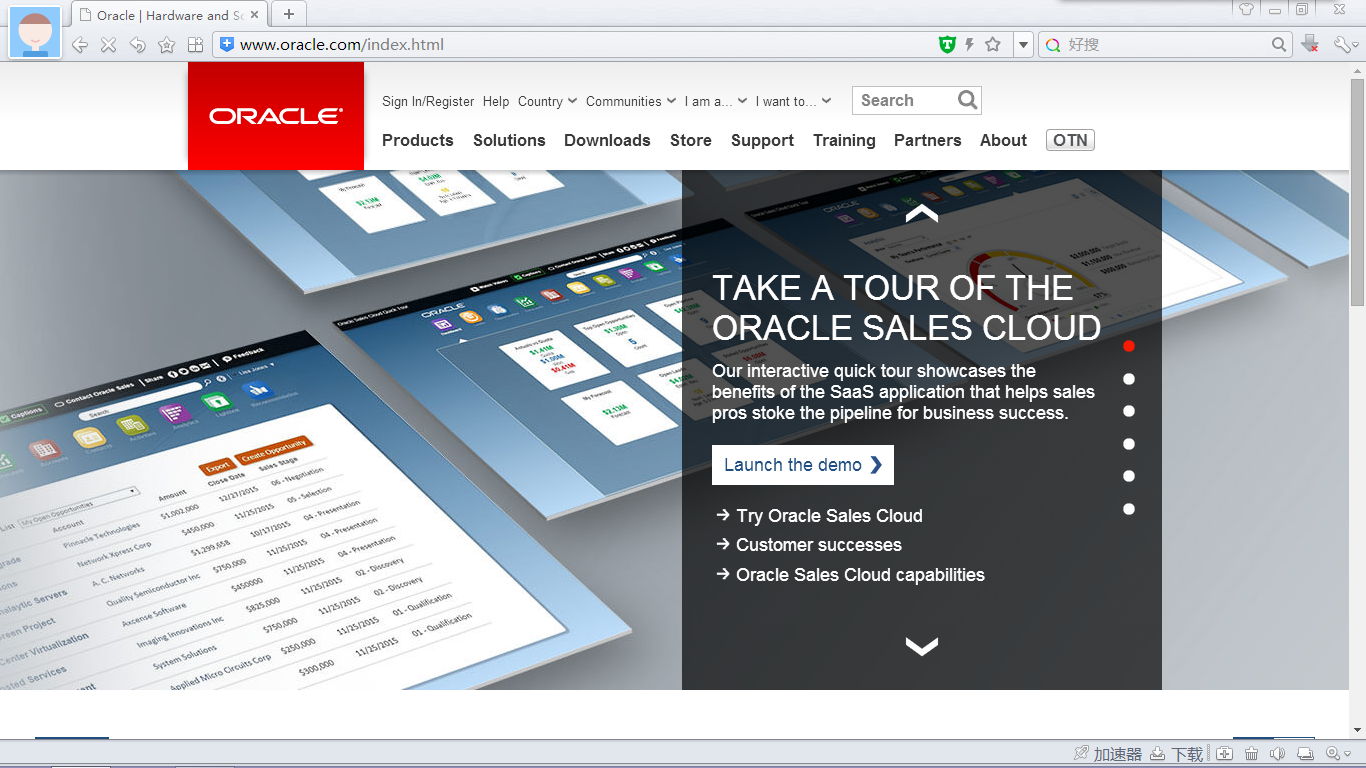Click the blue shield icon in the address bar

tap(227, 44)
